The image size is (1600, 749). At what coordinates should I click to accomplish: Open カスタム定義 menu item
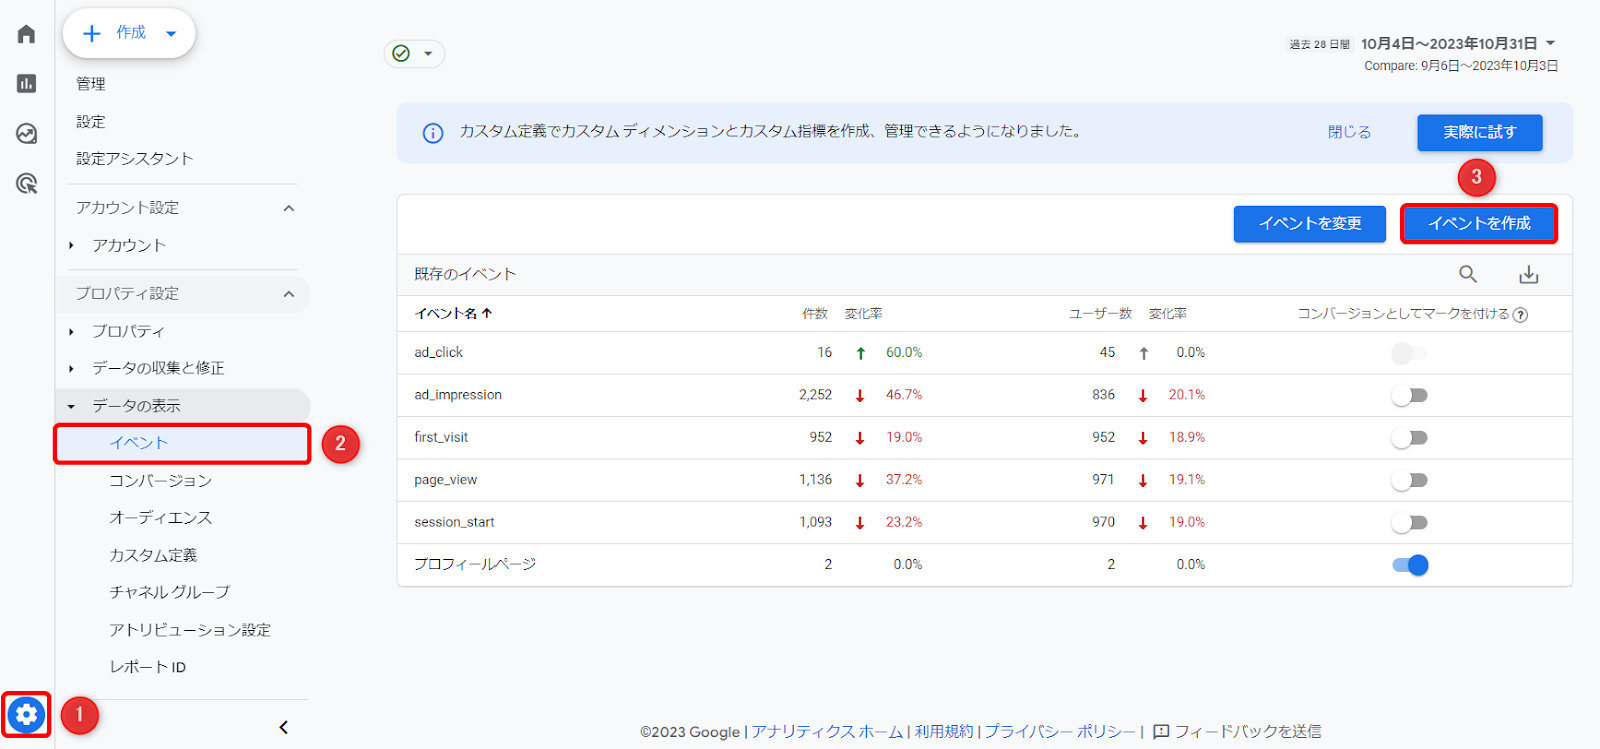pos(153,555)
